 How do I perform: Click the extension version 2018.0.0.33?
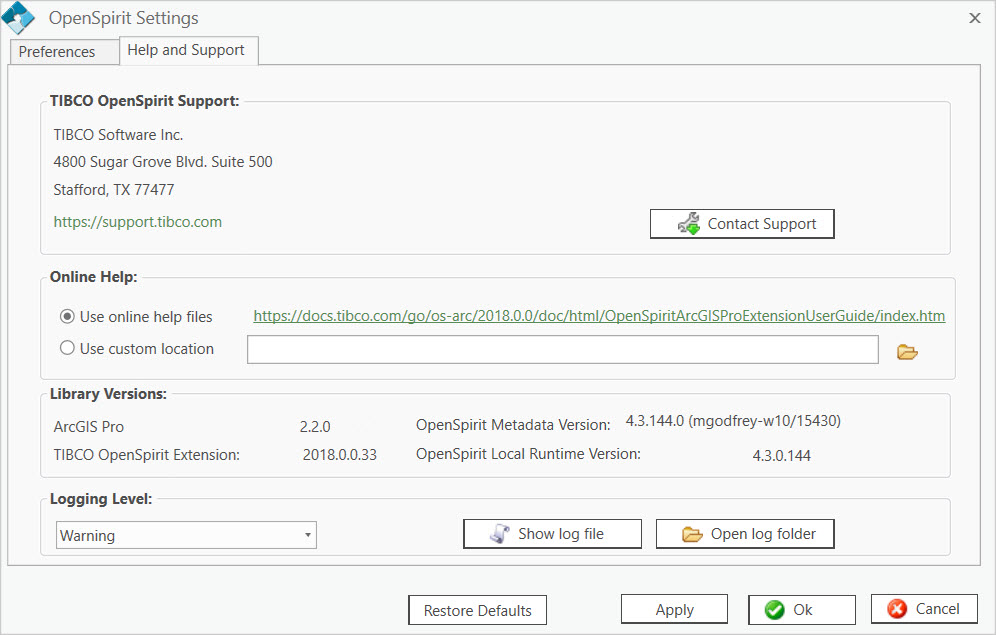click(340, 455)
